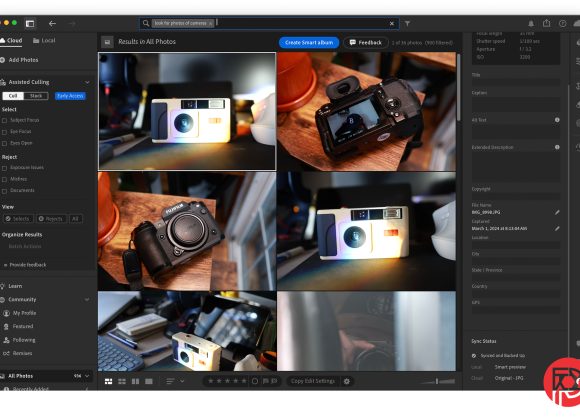Enable the Eye Focus checkbox
This screenshot has width=580, height=420.
(4, 132)
